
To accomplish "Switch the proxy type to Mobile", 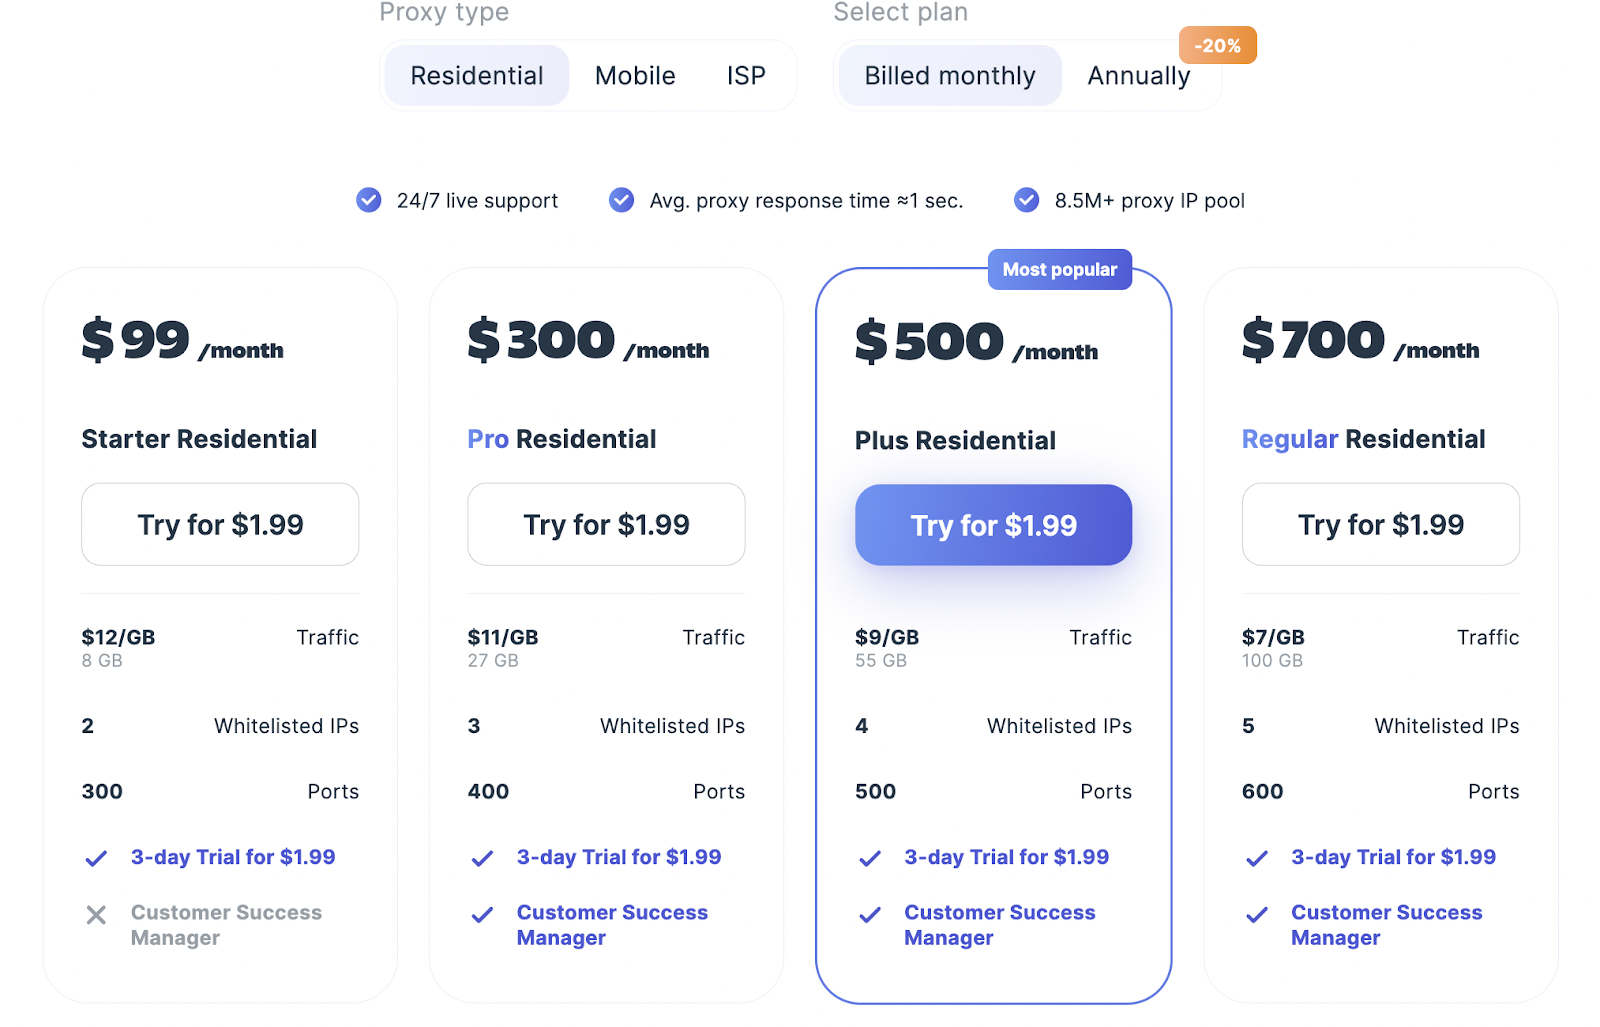I will (635, 76).
